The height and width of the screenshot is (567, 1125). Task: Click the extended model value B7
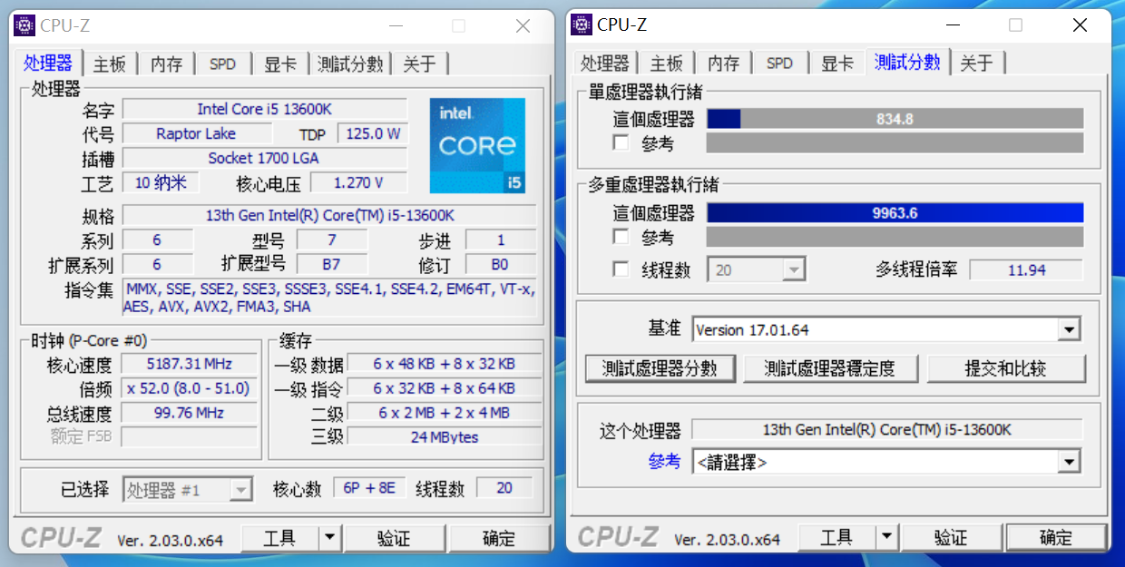point(331,264)
